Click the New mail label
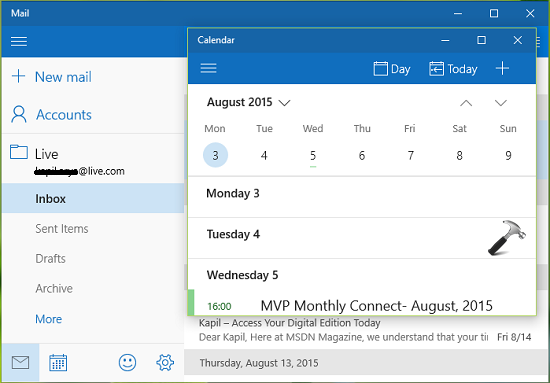The image size is (550, 383). click(x=63, y=77)
